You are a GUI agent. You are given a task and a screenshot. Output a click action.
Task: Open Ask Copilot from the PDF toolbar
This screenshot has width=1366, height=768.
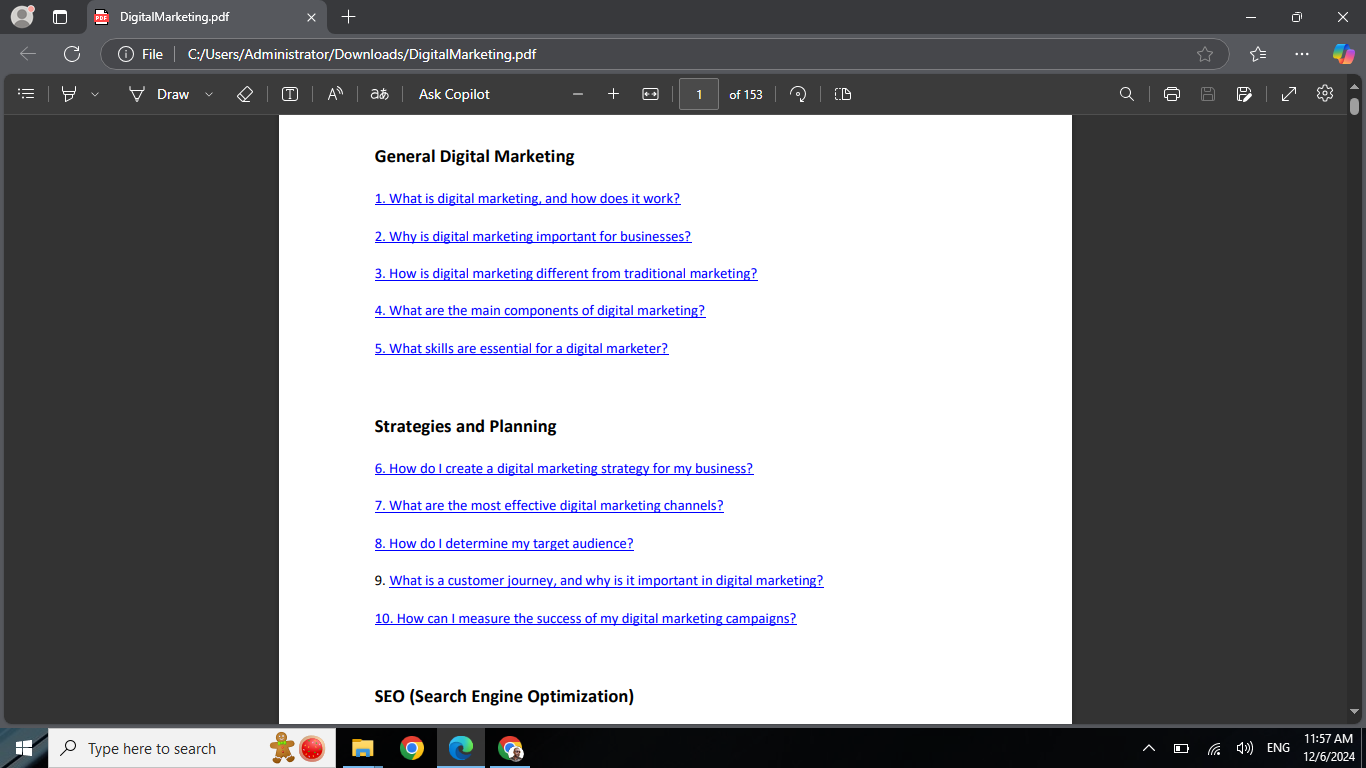[x=452, y=93]
